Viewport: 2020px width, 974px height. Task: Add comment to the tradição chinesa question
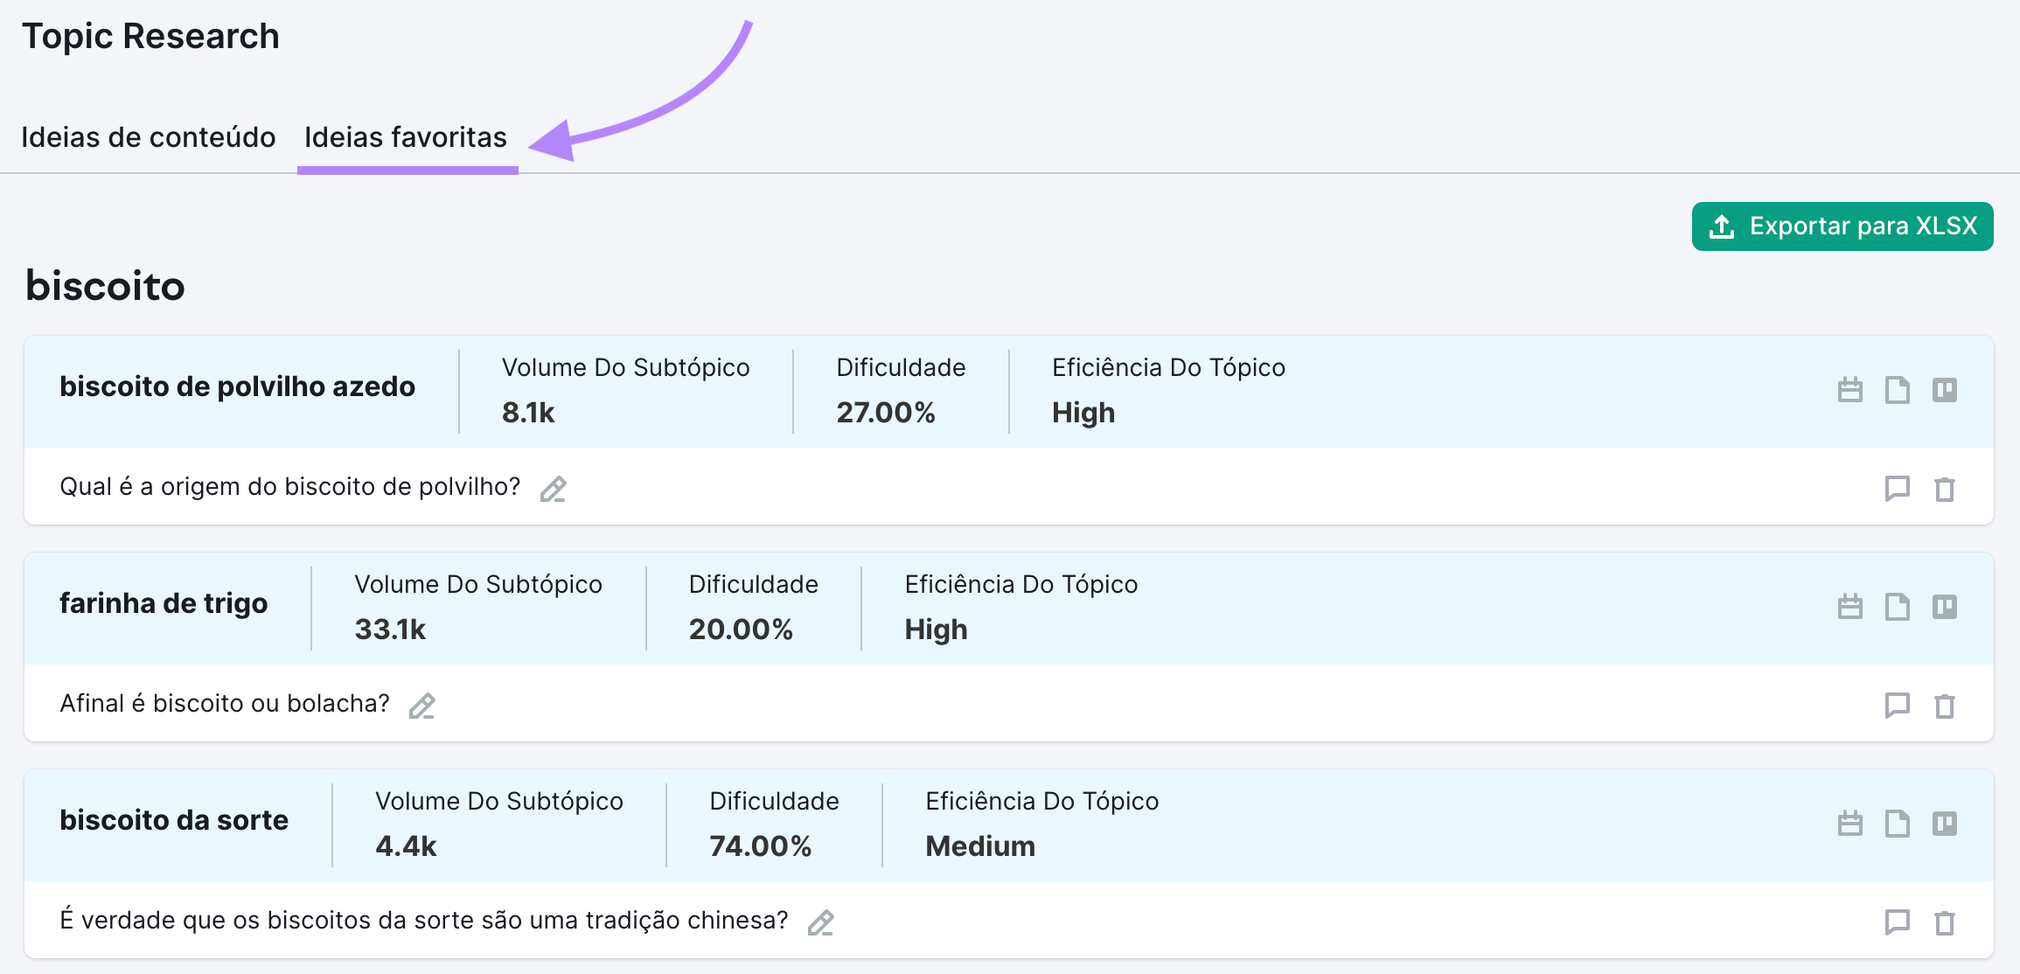click(1897, 922)
